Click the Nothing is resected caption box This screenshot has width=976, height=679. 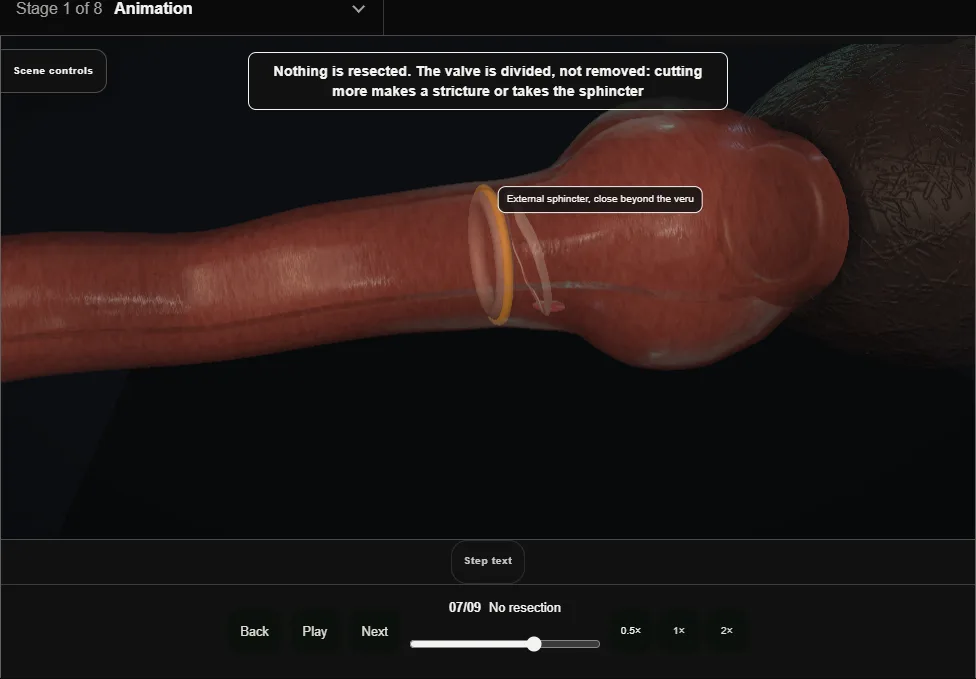point(488,81)
